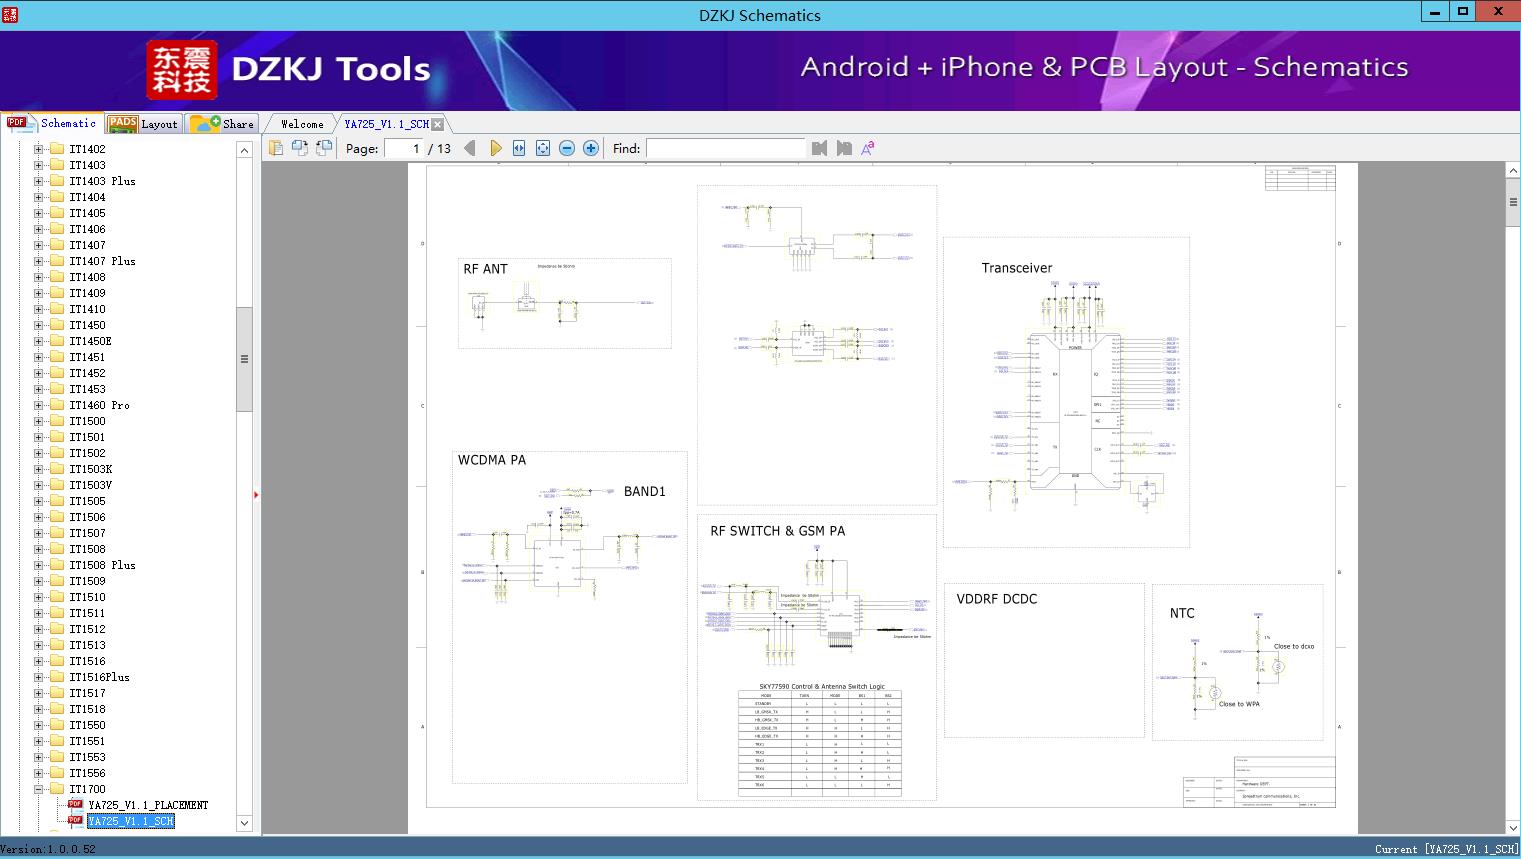This screenshot has width=1521, height=859.
Task: Click the copy document icon in toolbar
Action: point(276,148)
